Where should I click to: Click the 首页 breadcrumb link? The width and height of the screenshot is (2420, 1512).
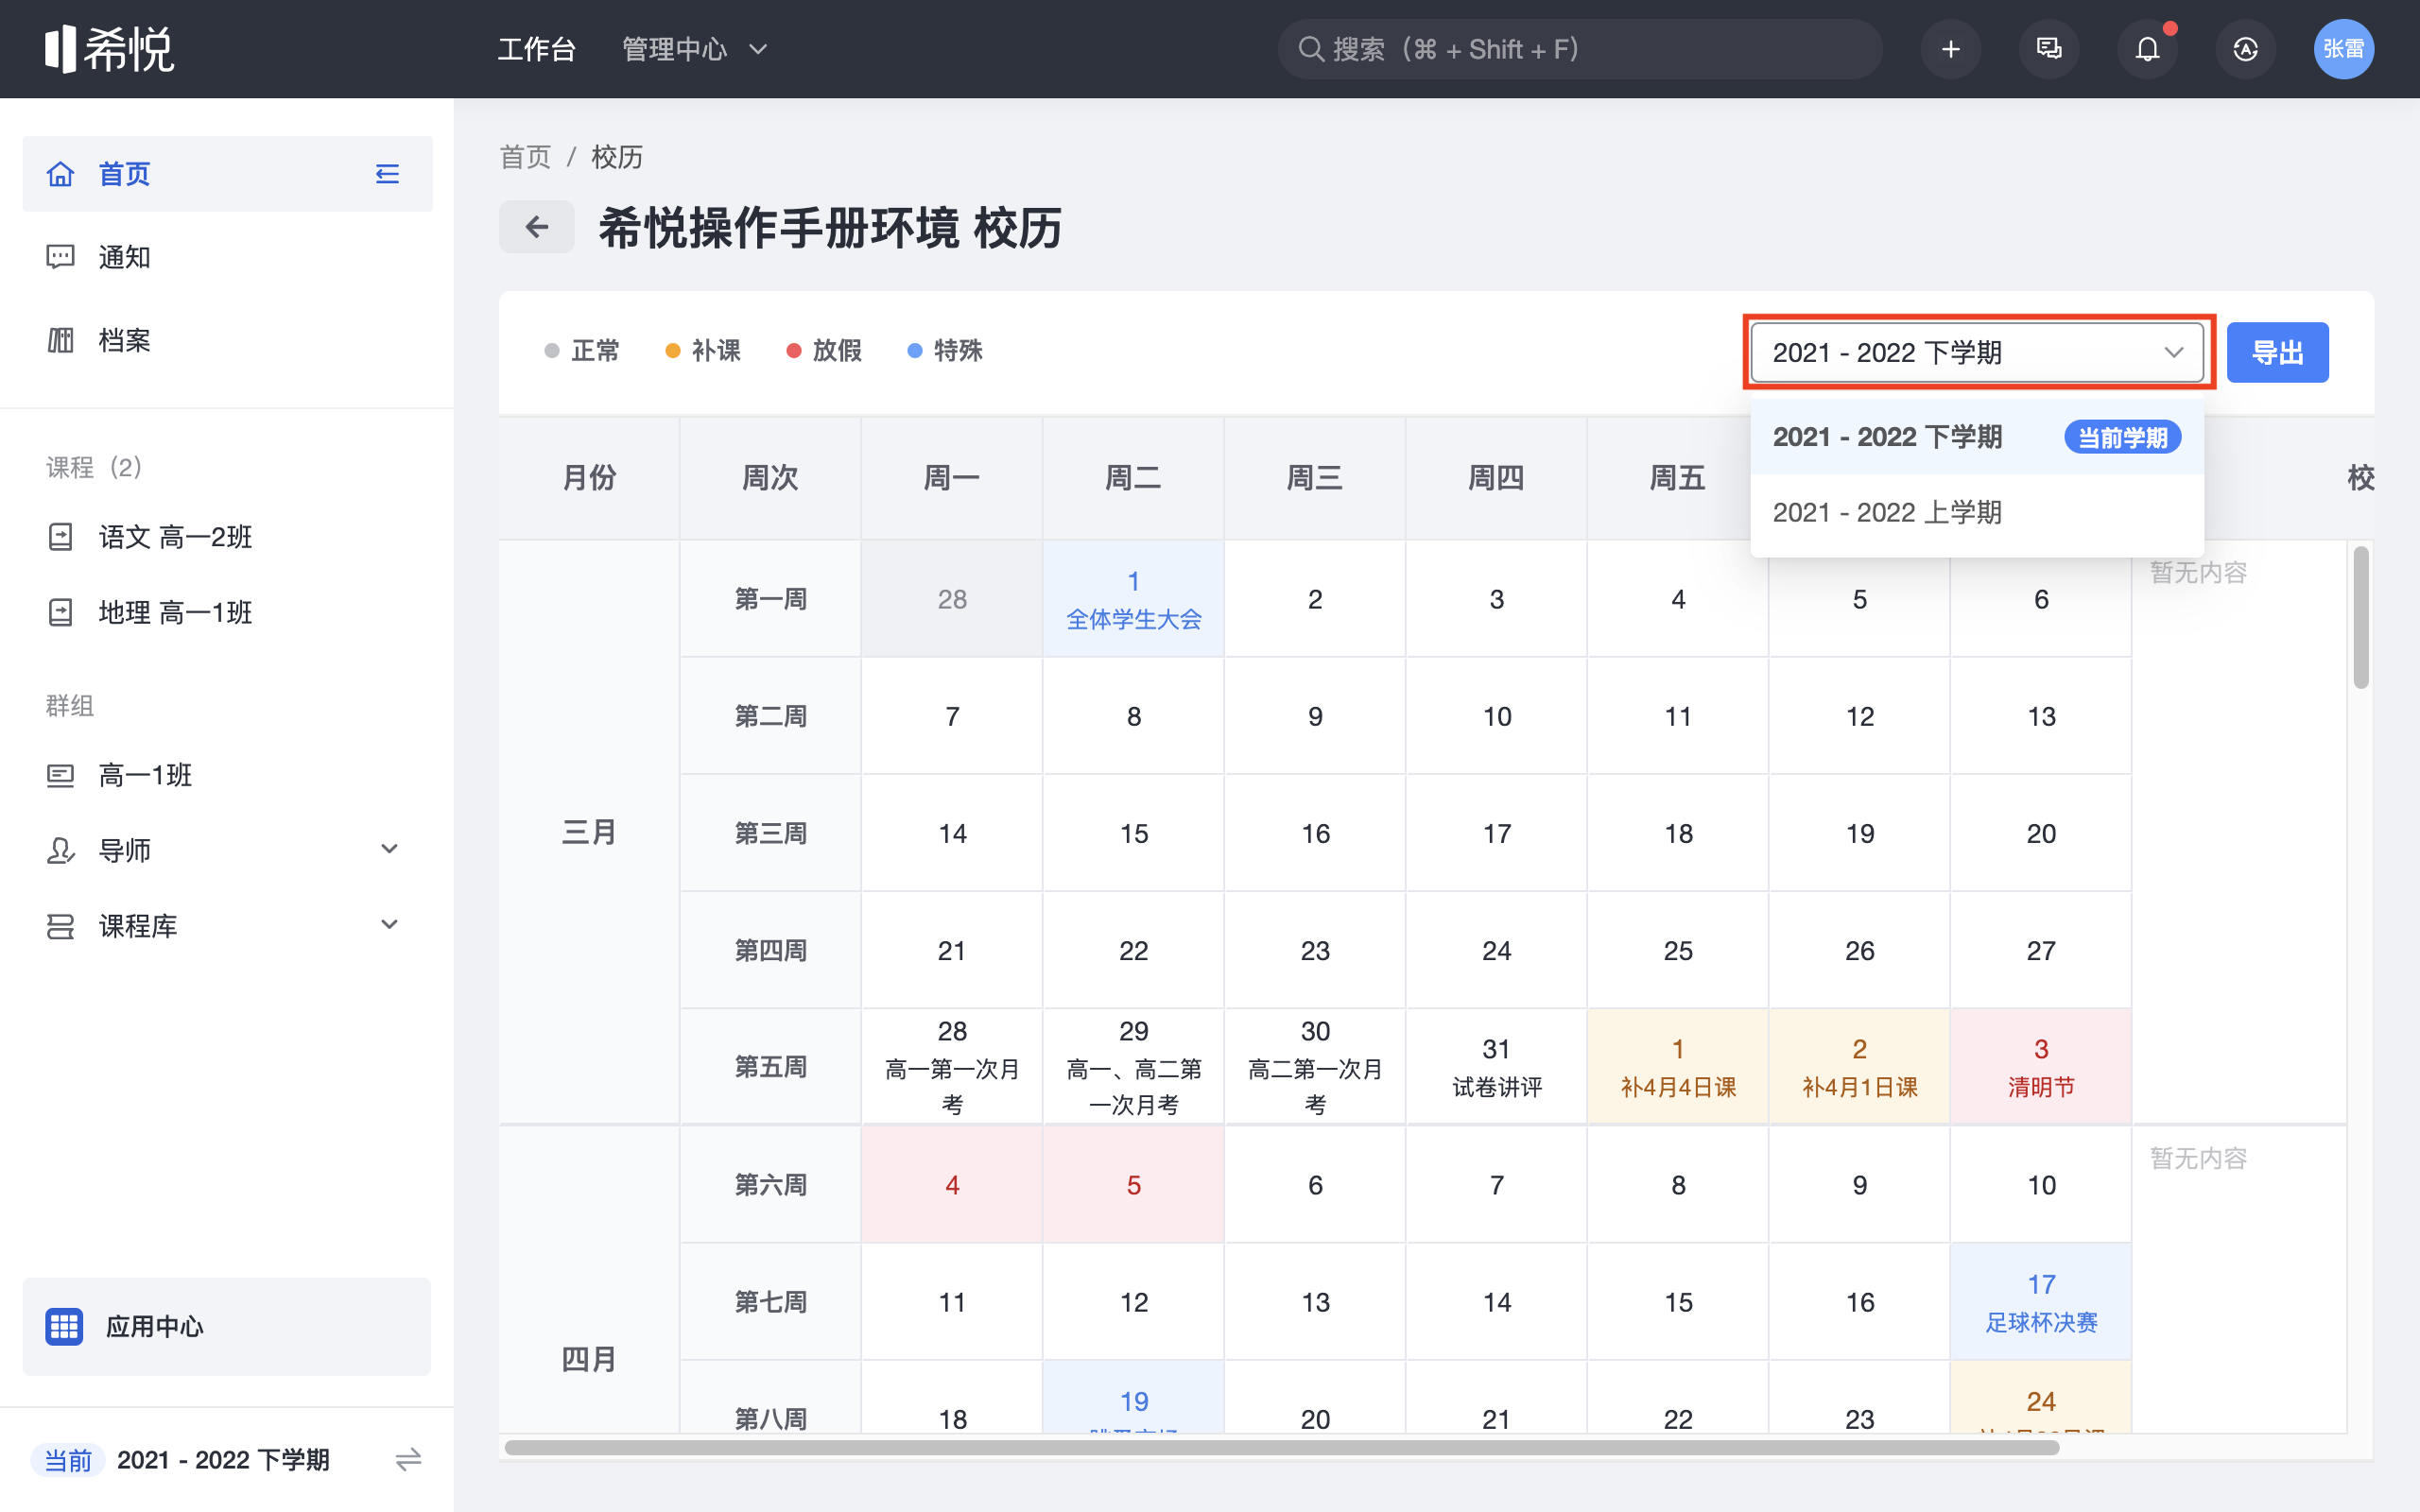tap(525, 157)
